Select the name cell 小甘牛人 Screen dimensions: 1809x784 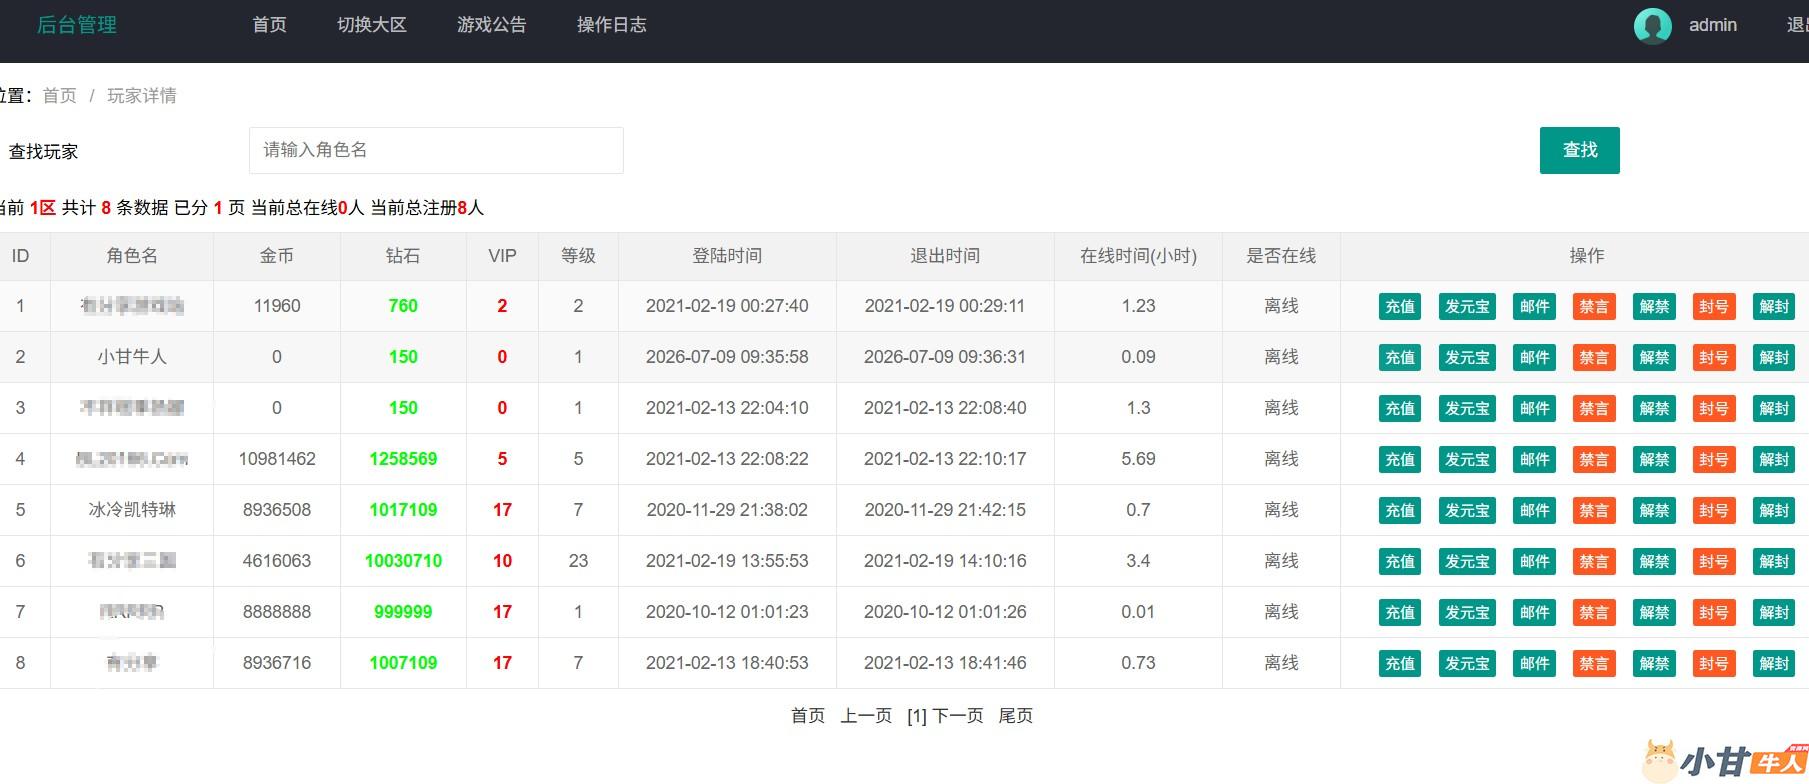coord(132,357)
